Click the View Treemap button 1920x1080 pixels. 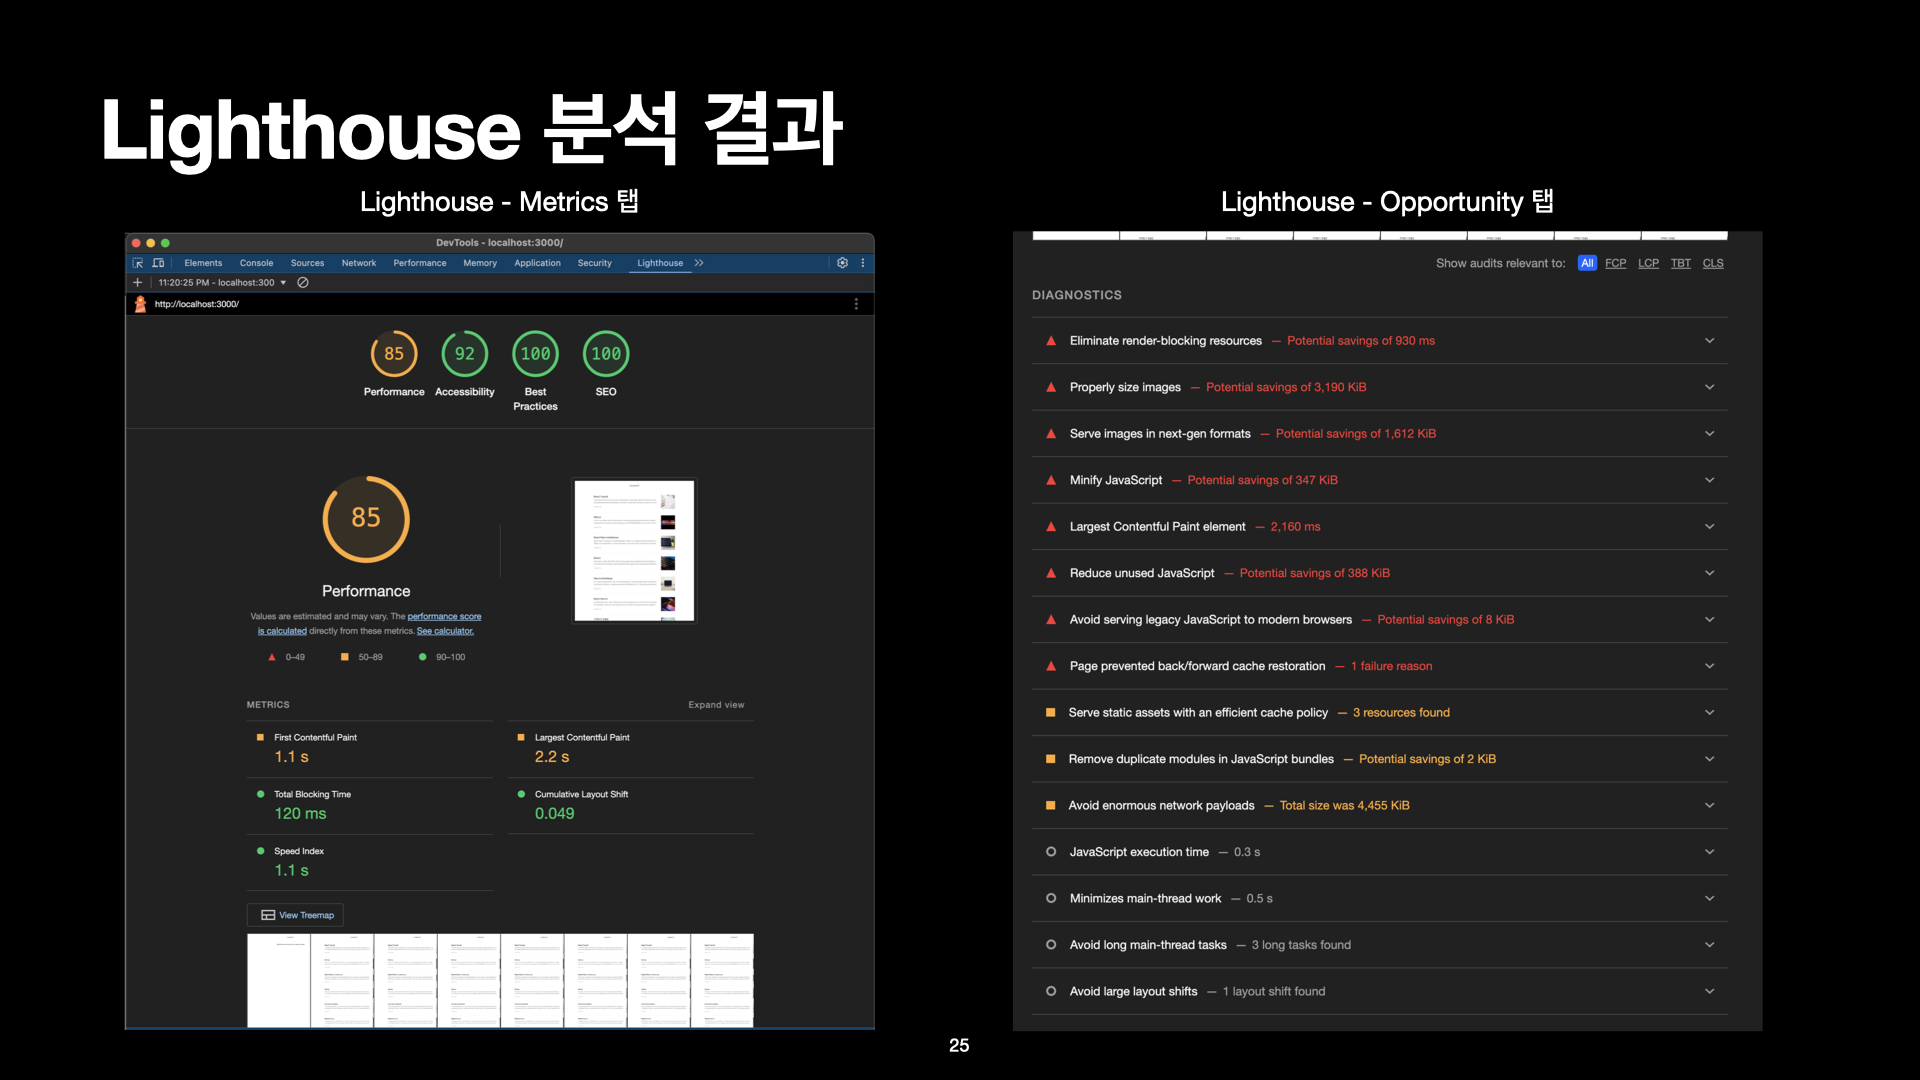tap(296, 915)
